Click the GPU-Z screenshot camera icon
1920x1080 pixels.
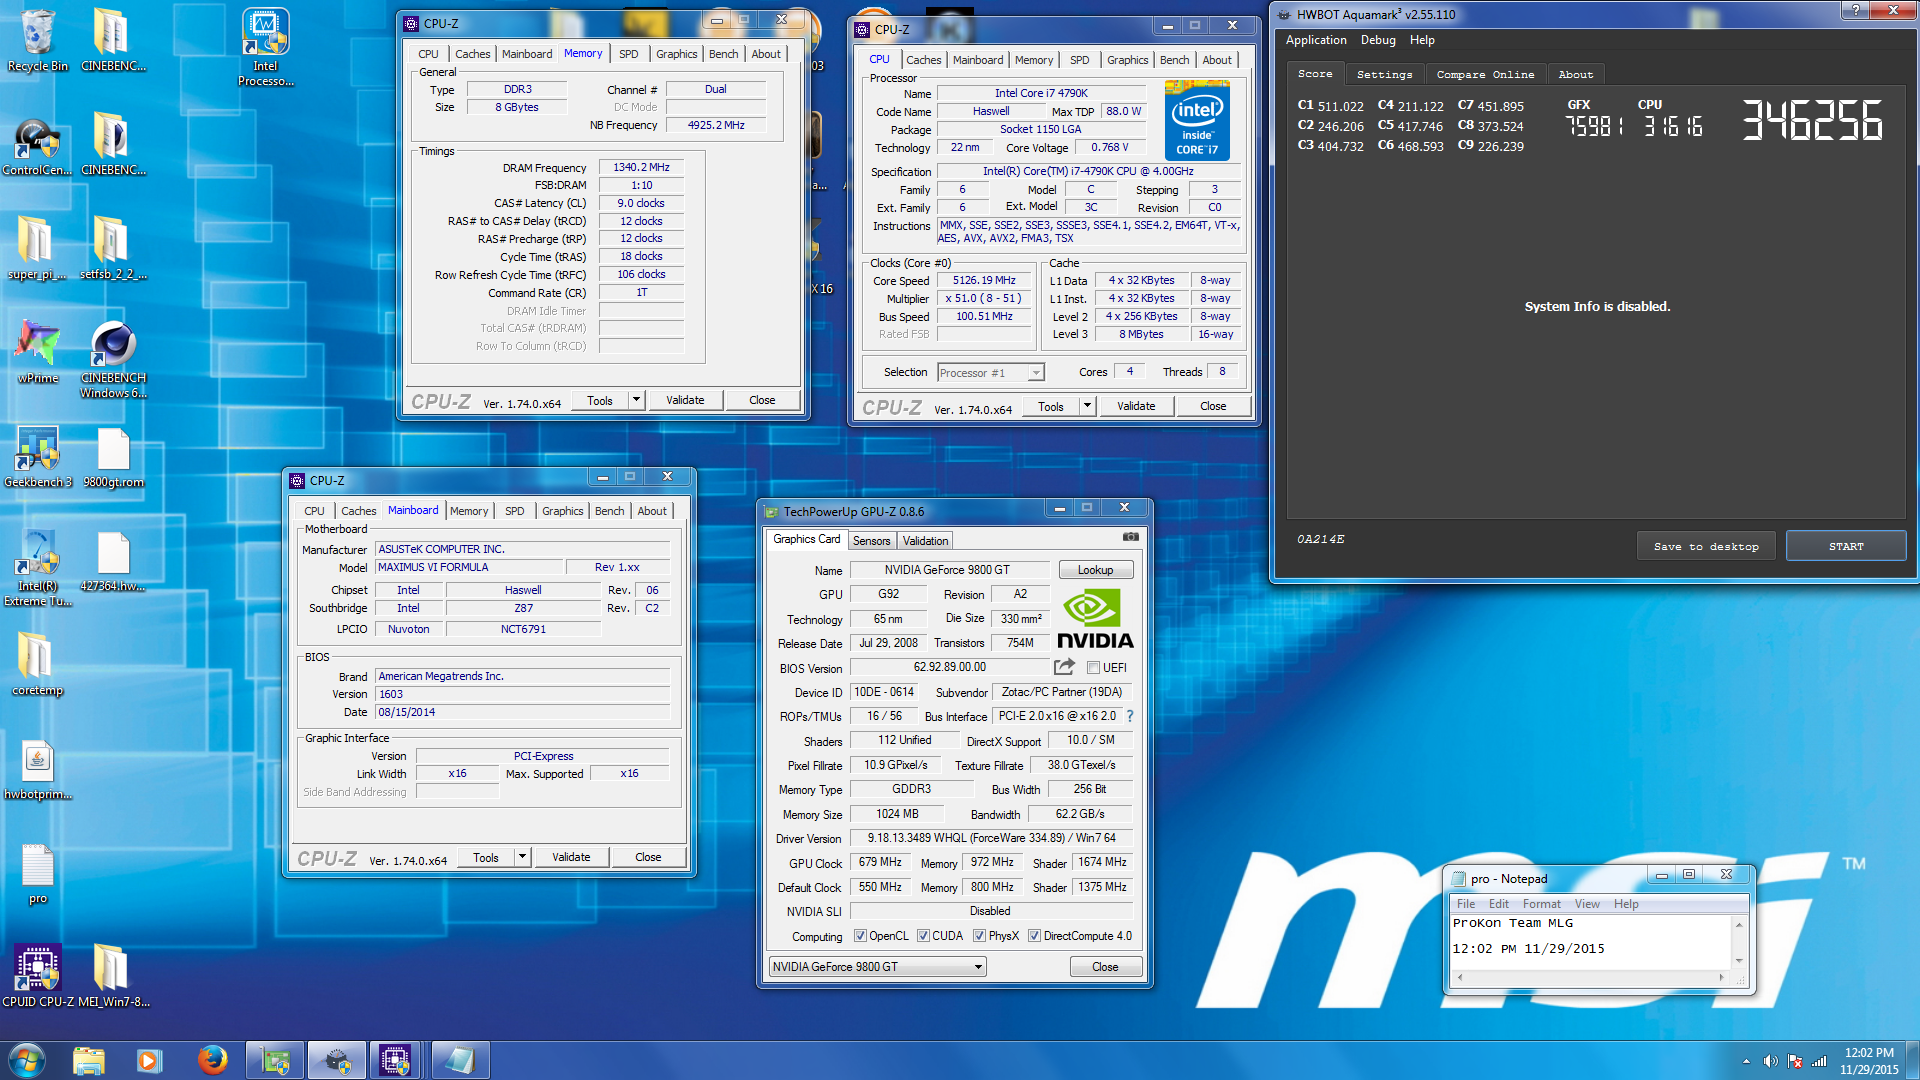pyautogui.click(x=1130, y=537)
